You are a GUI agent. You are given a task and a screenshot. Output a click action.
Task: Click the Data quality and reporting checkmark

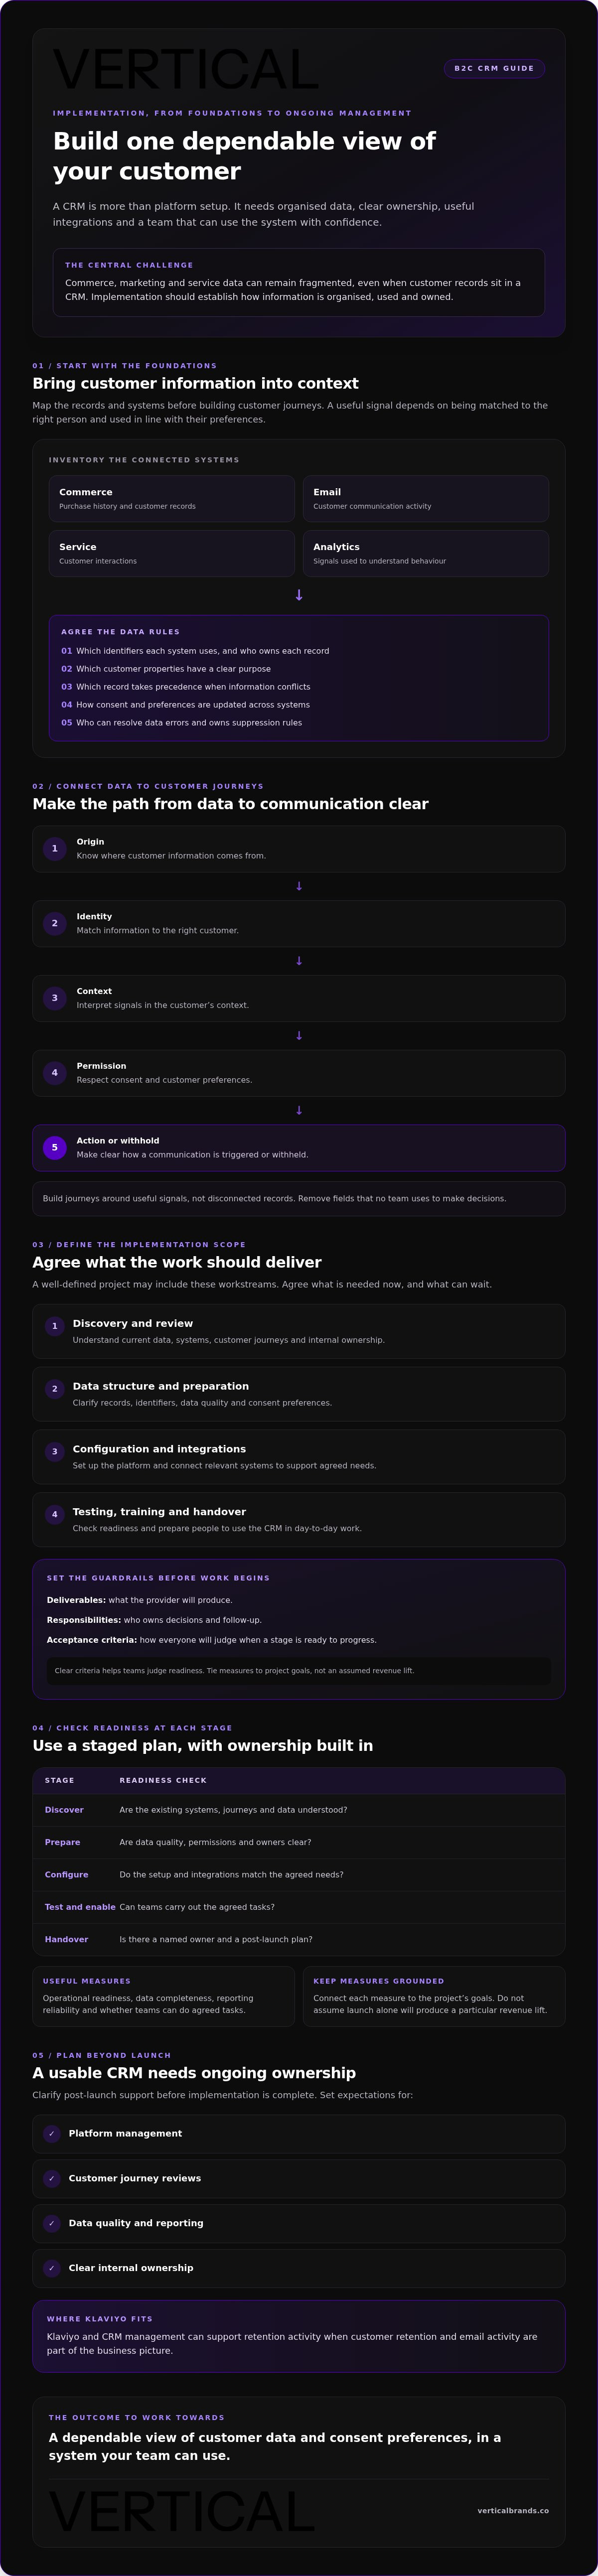click(x=52, y=2223)
